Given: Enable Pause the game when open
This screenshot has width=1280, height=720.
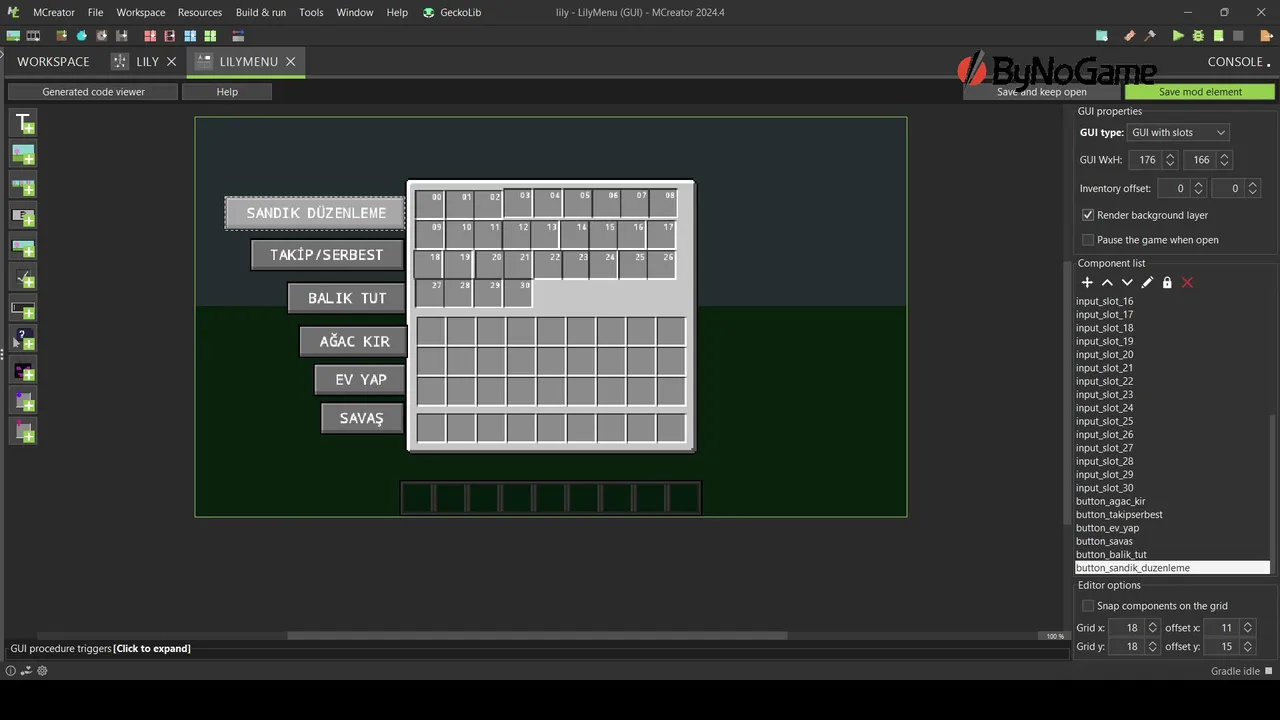Looking at the screenshot, I should tap(1088, 240).
